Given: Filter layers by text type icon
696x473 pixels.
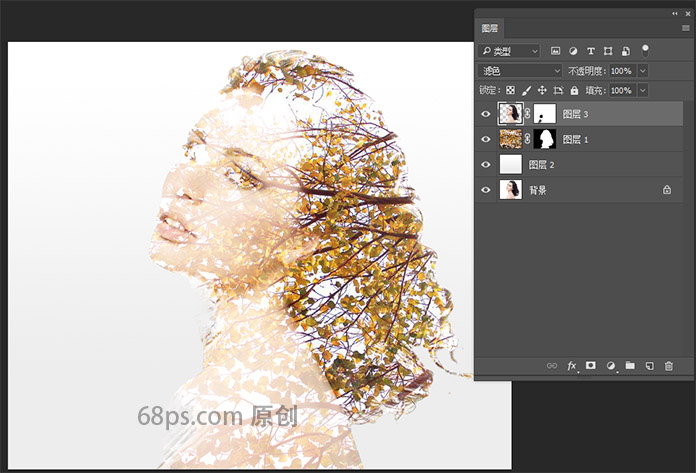Looking at the screenshot, I should click(x=591, y=51).
